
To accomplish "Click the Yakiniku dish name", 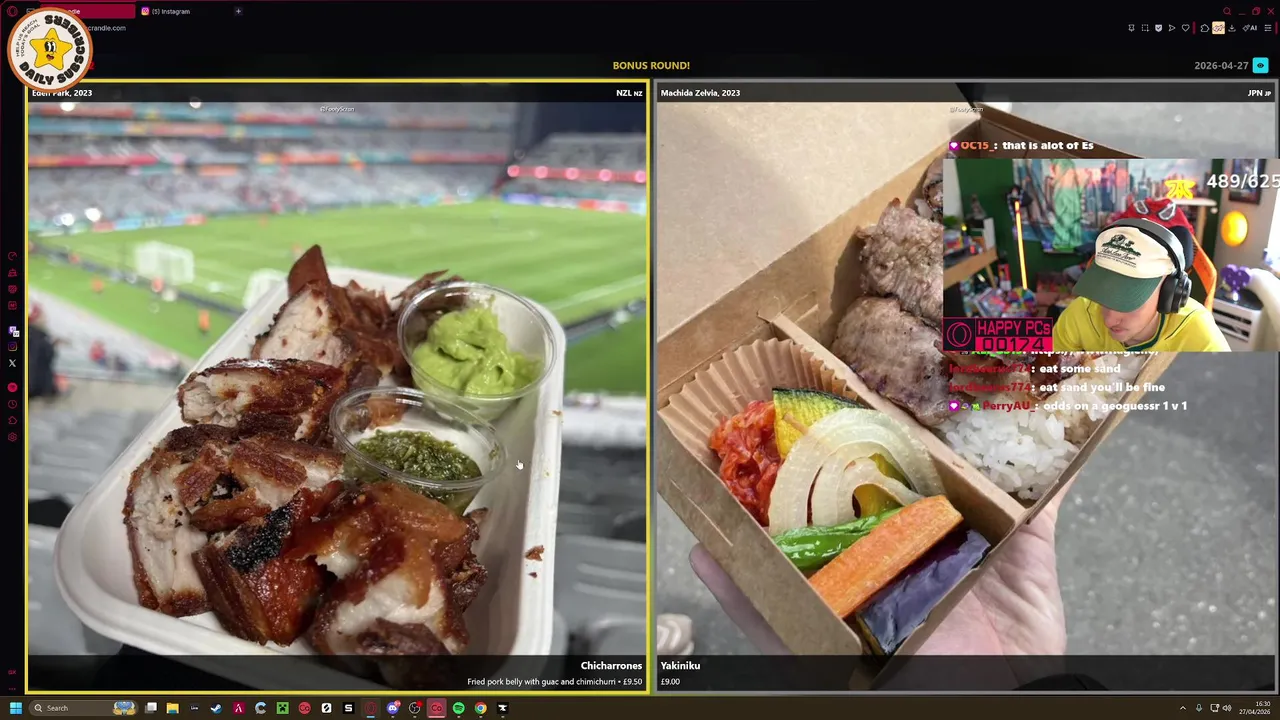I will click(680, 665).
